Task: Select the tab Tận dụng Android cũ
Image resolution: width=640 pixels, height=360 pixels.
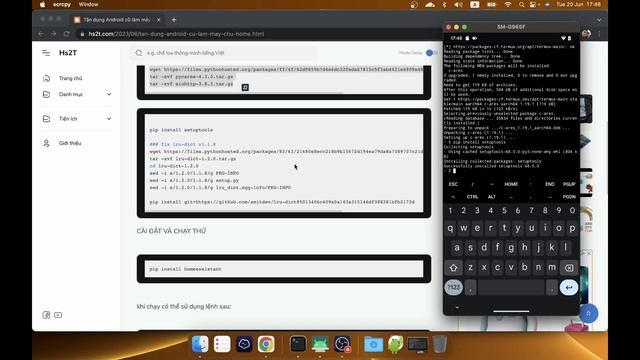Action: pyautogui.click(x=117, y=20)
